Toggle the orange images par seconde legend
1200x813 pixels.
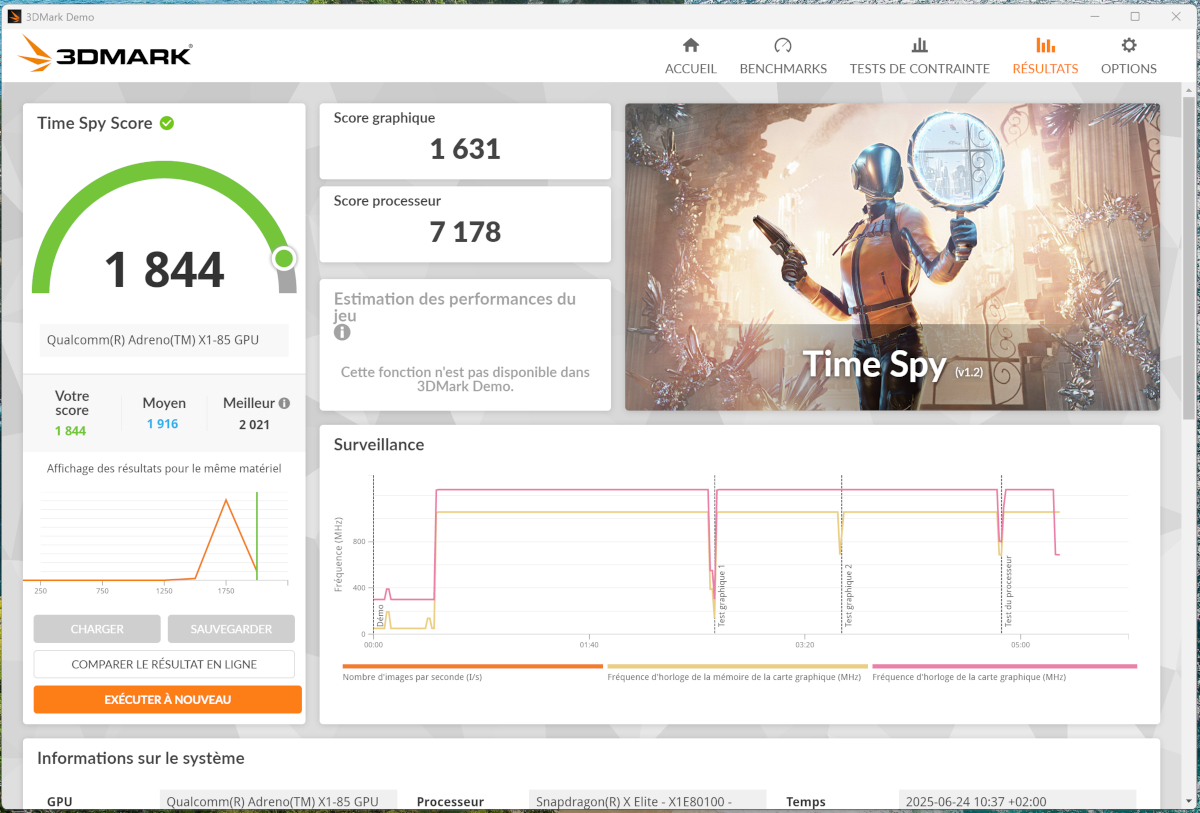click(472, 672)
